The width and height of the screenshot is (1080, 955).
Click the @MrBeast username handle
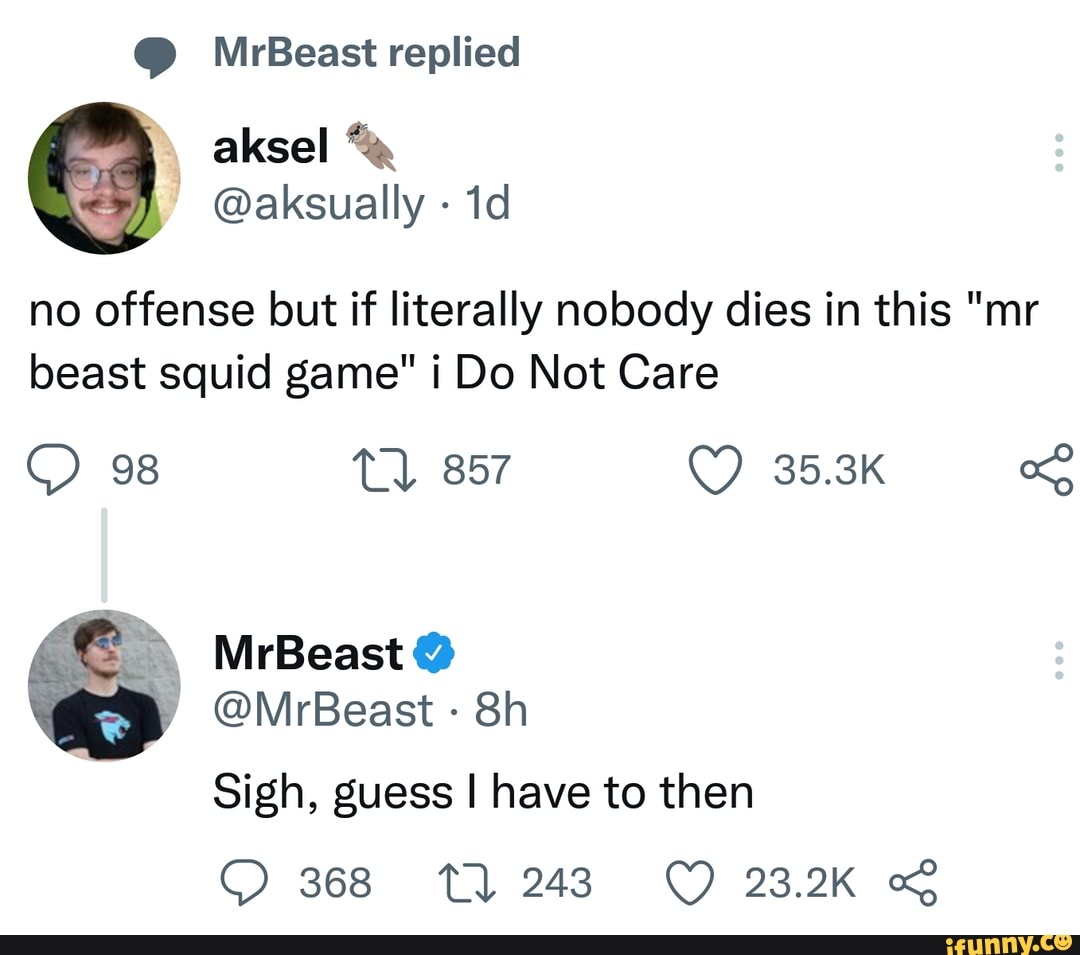[x=320, y=710]
